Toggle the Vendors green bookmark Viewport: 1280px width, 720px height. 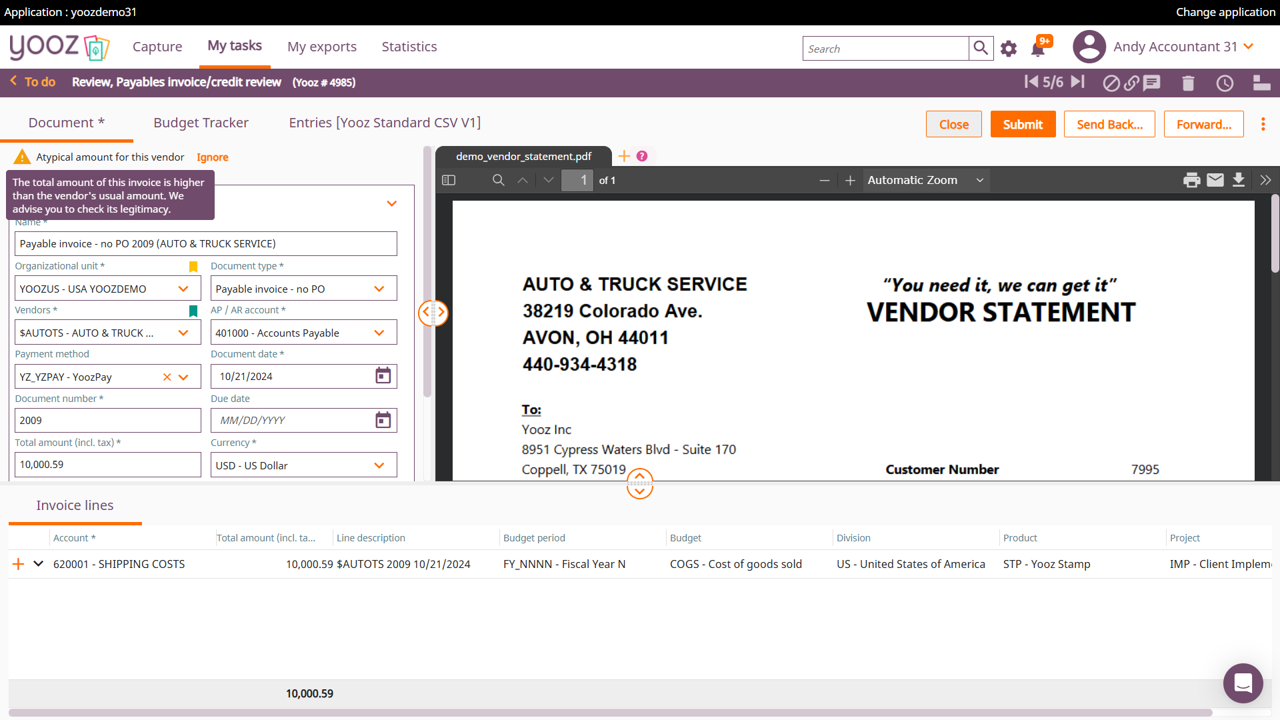[x=193, y=311]
